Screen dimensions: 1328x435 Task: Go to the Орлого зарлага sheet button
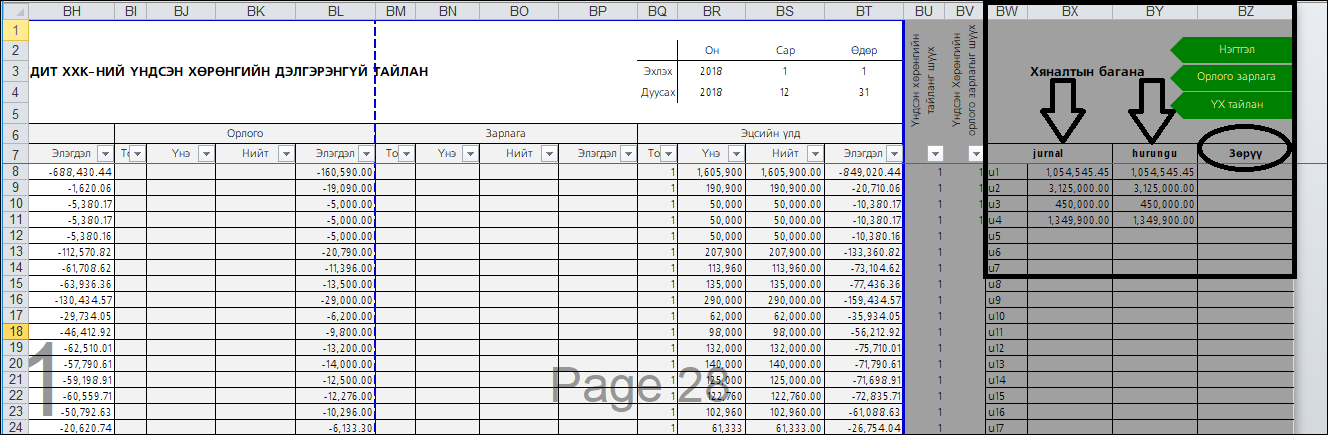pos(1237,76)
